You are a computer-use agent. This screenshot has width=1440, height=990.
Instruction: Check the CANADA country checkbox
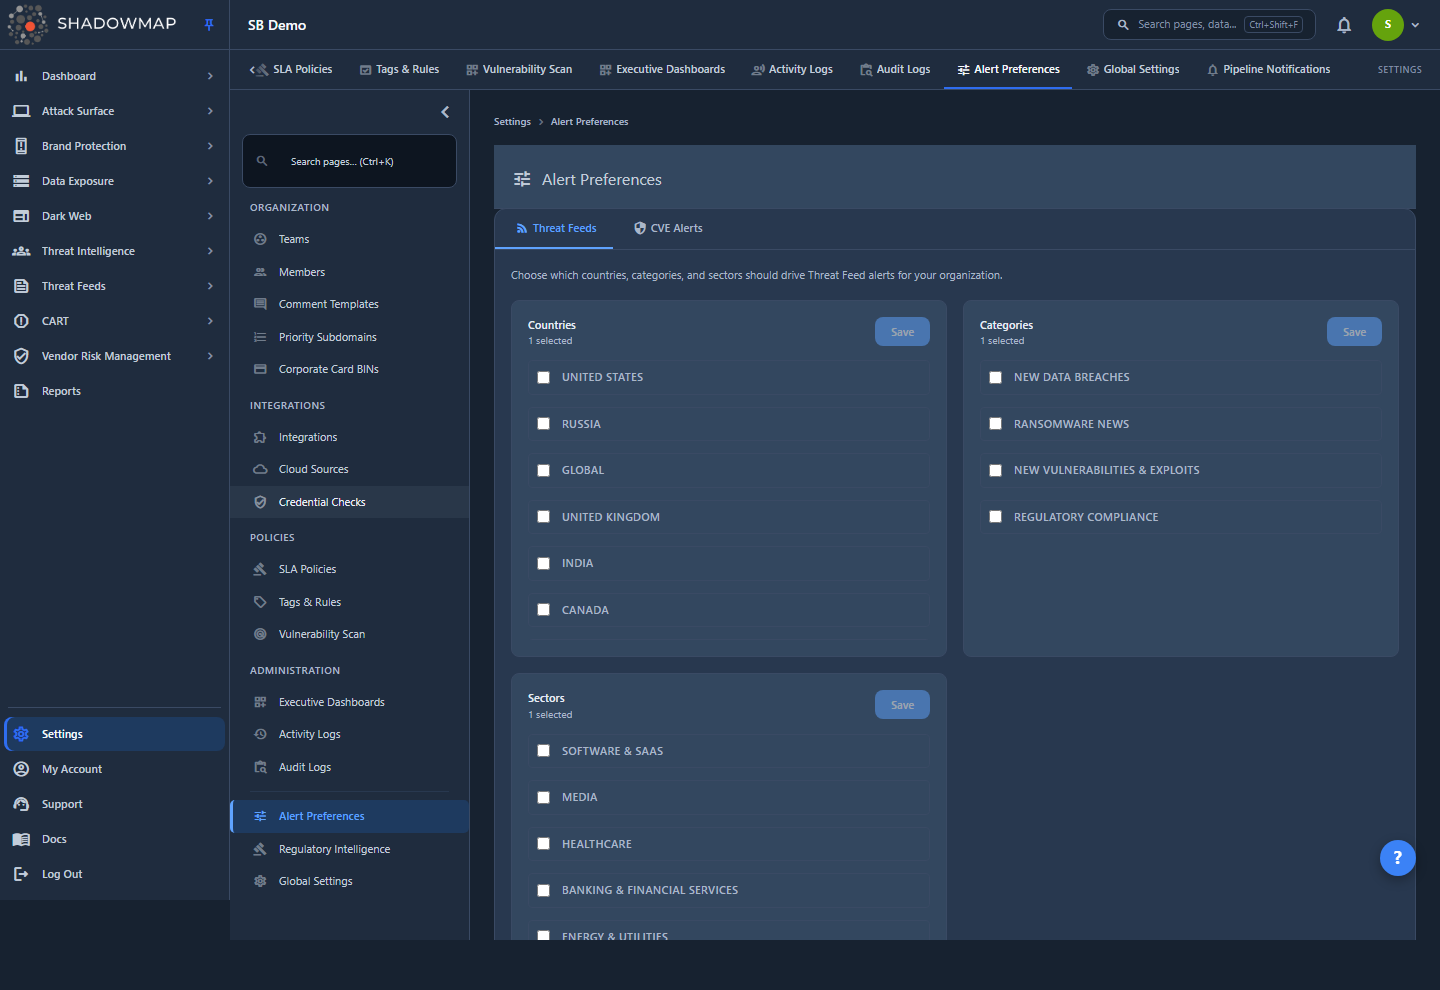pyautogui.click(x=544, y=610)
